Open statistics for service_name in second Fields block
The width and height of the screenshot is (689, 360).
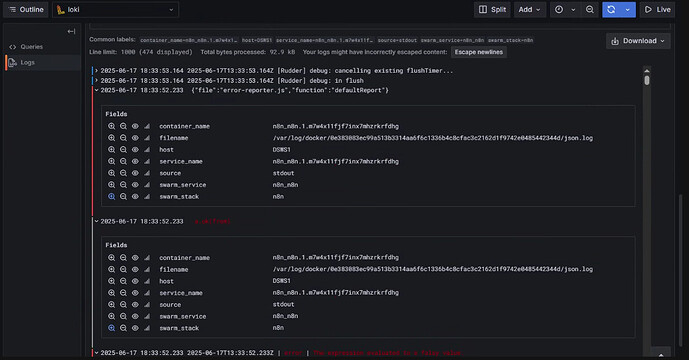tap(147, 293)
